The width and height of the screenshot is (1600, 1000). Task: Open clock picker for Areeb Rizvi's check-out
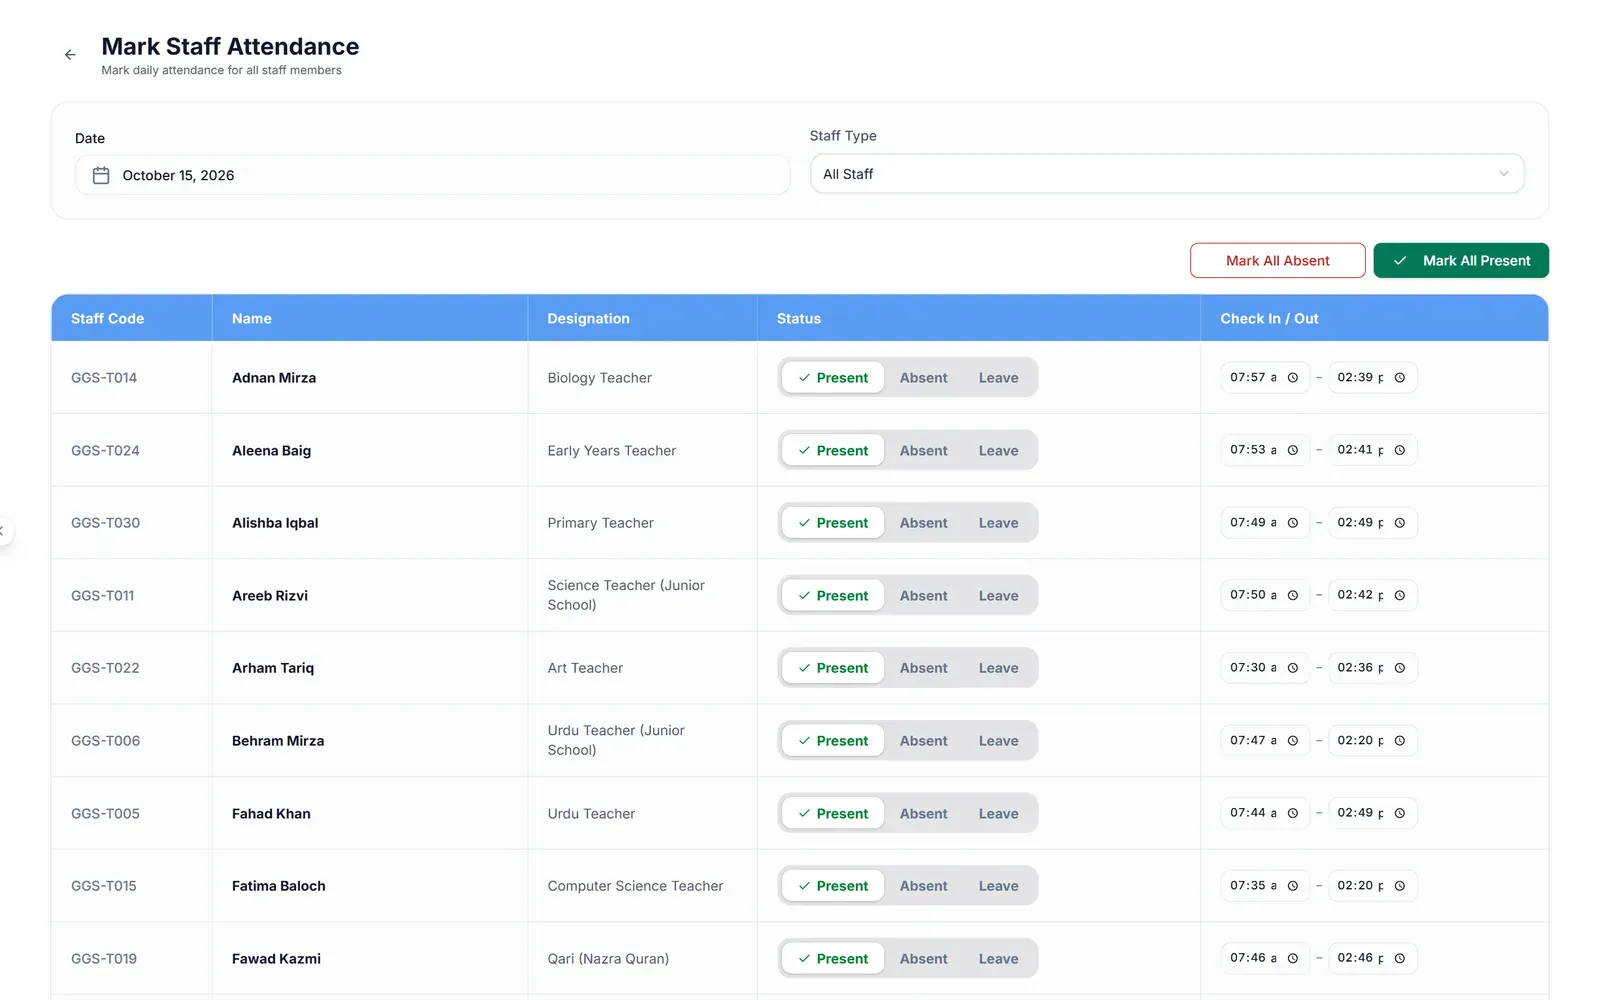(1400, 595)
